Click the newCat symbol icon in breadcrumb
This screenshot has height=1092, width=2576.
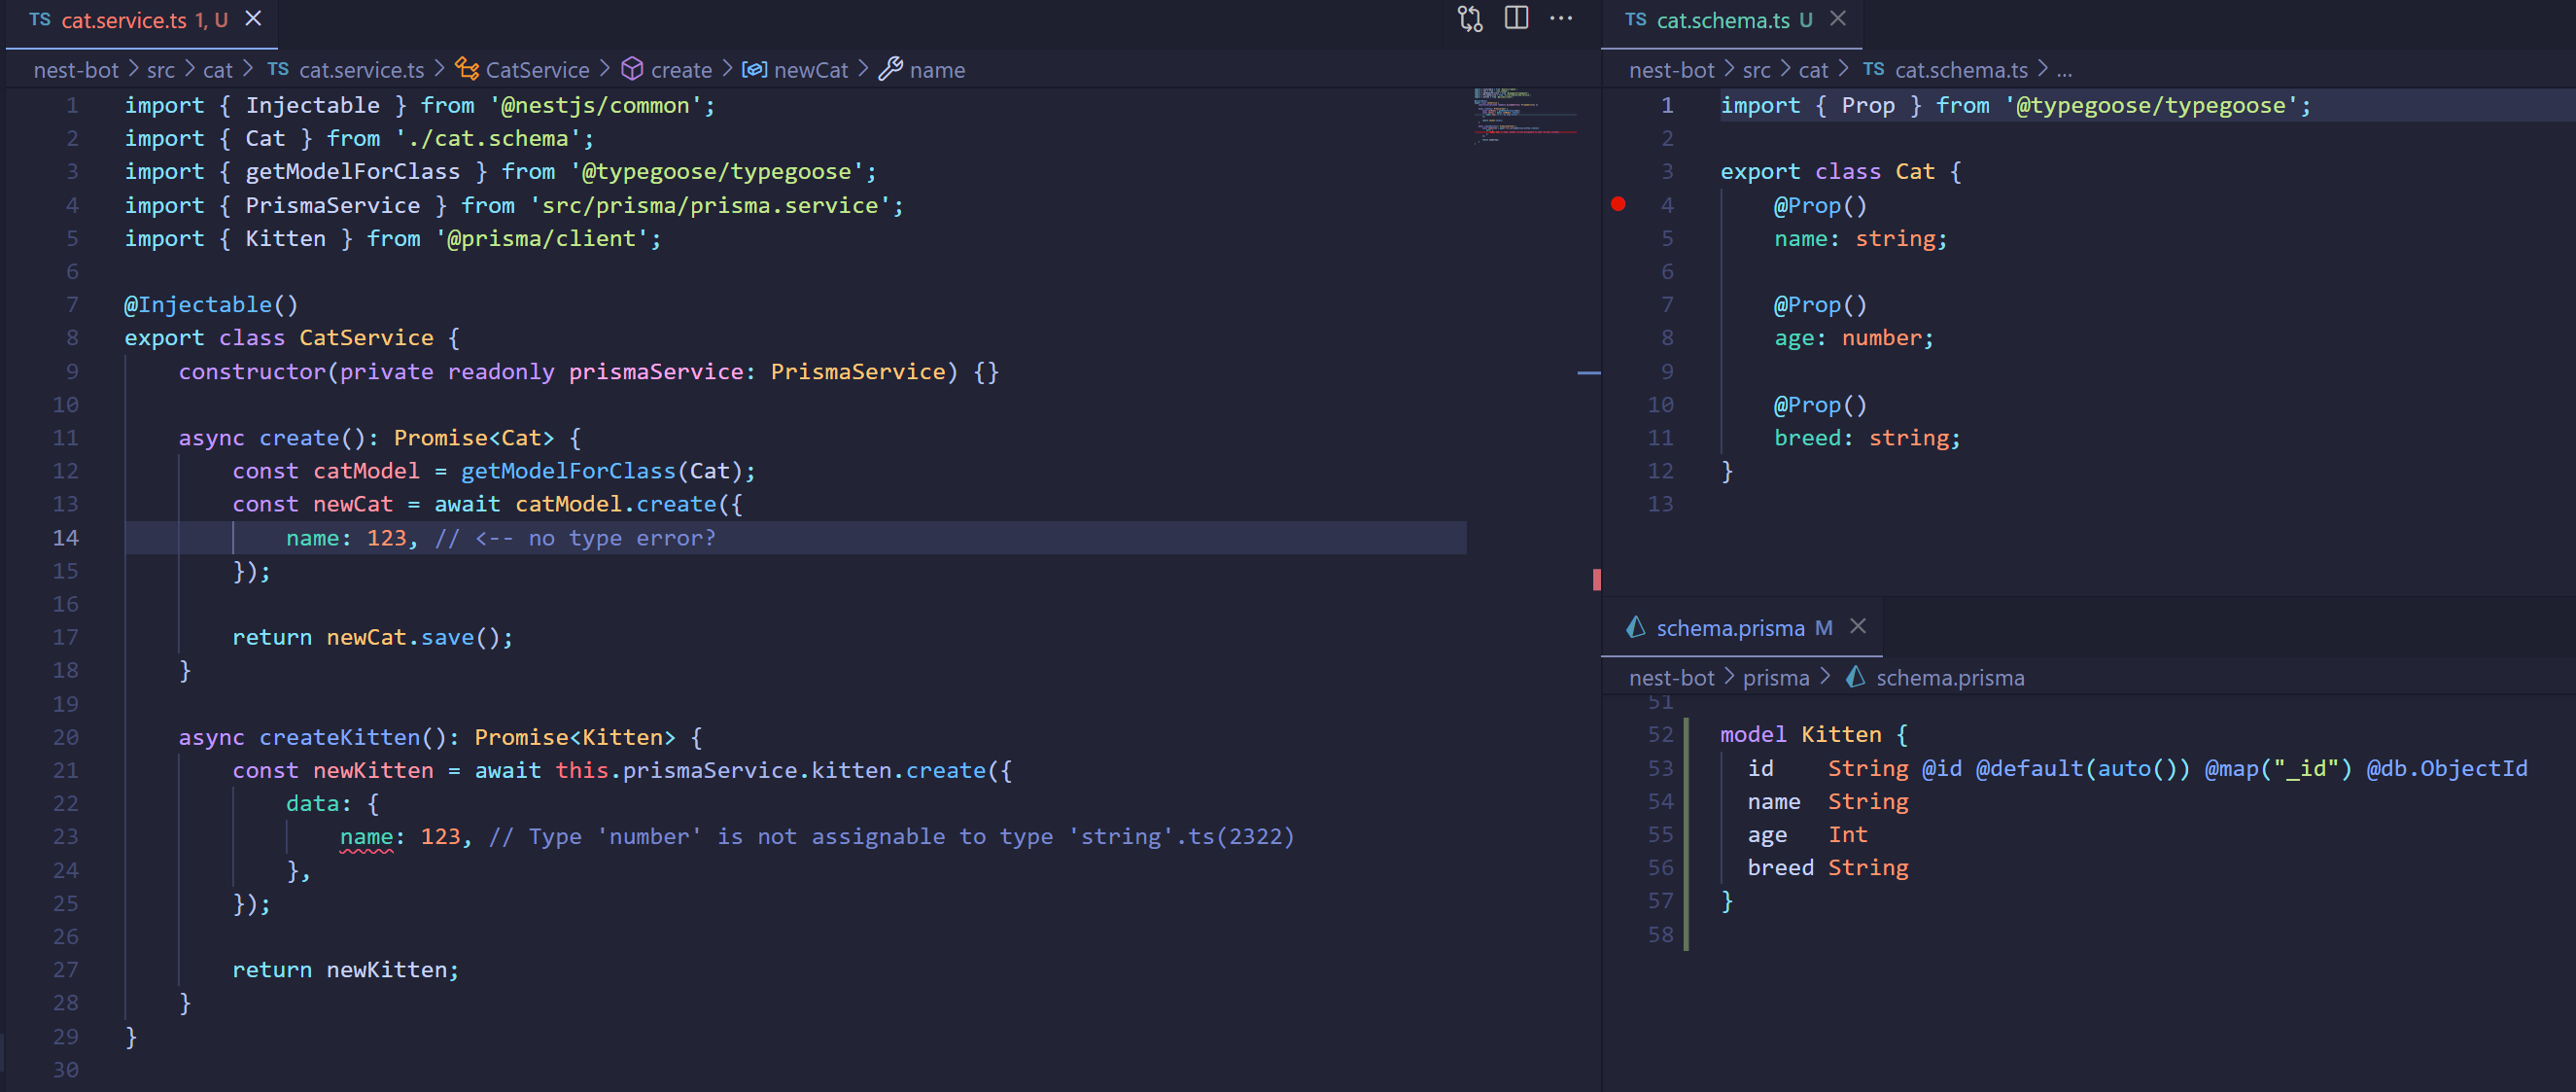point(756,69)
